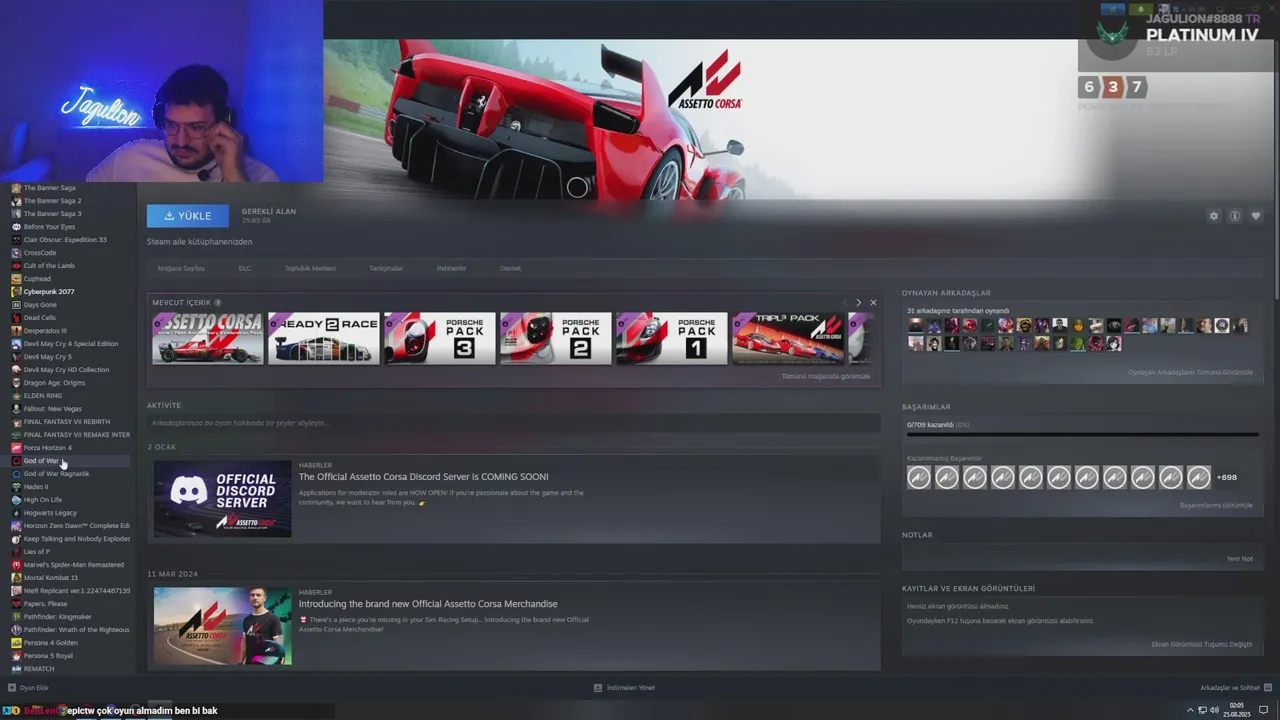Open the Destek tab
The width and height of the screenshot is (1280, 720).
[x=510, y=268]
